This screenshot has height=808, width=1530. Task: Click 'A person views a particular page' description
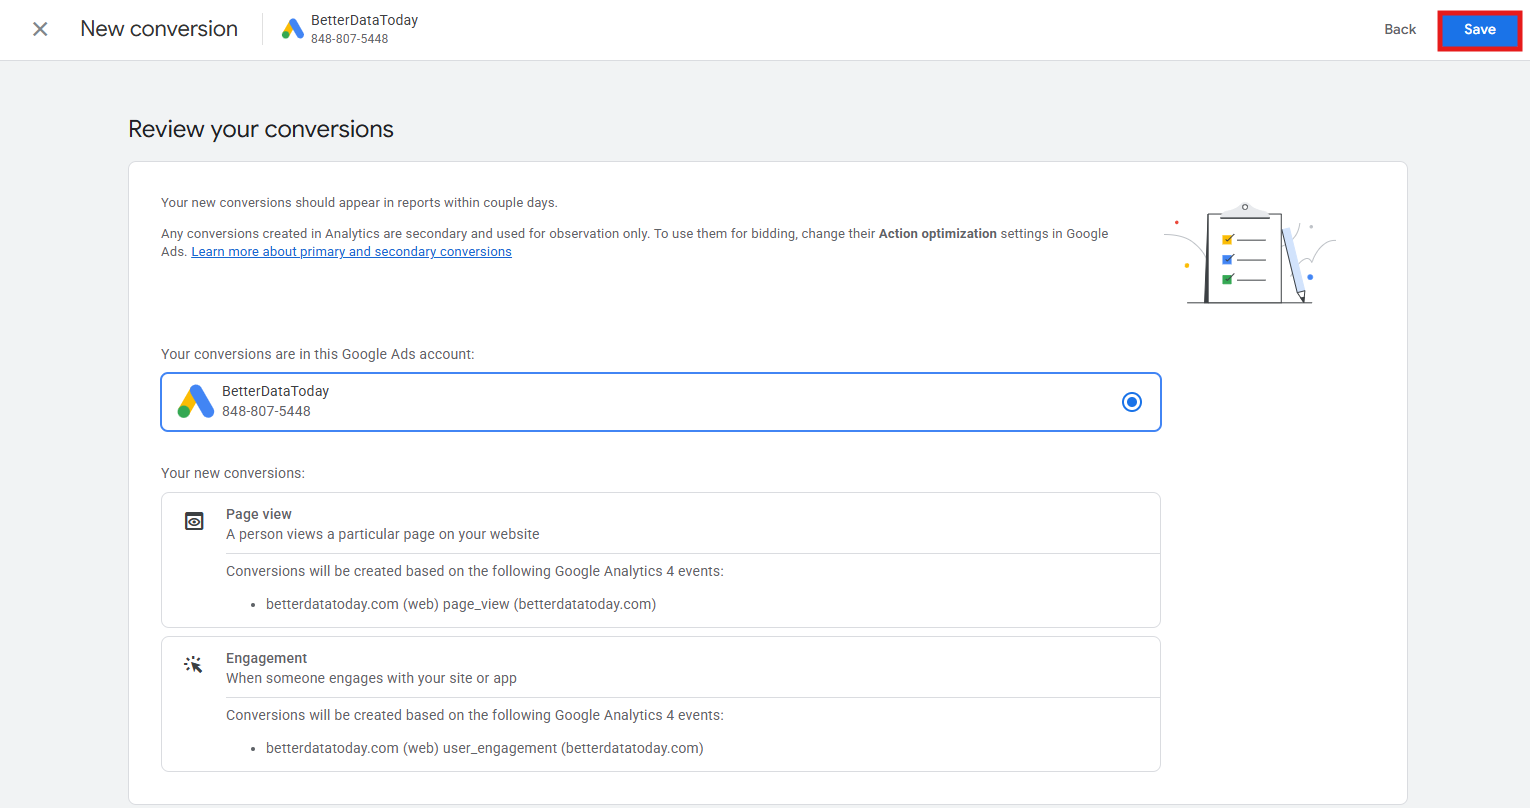point(383,534)
